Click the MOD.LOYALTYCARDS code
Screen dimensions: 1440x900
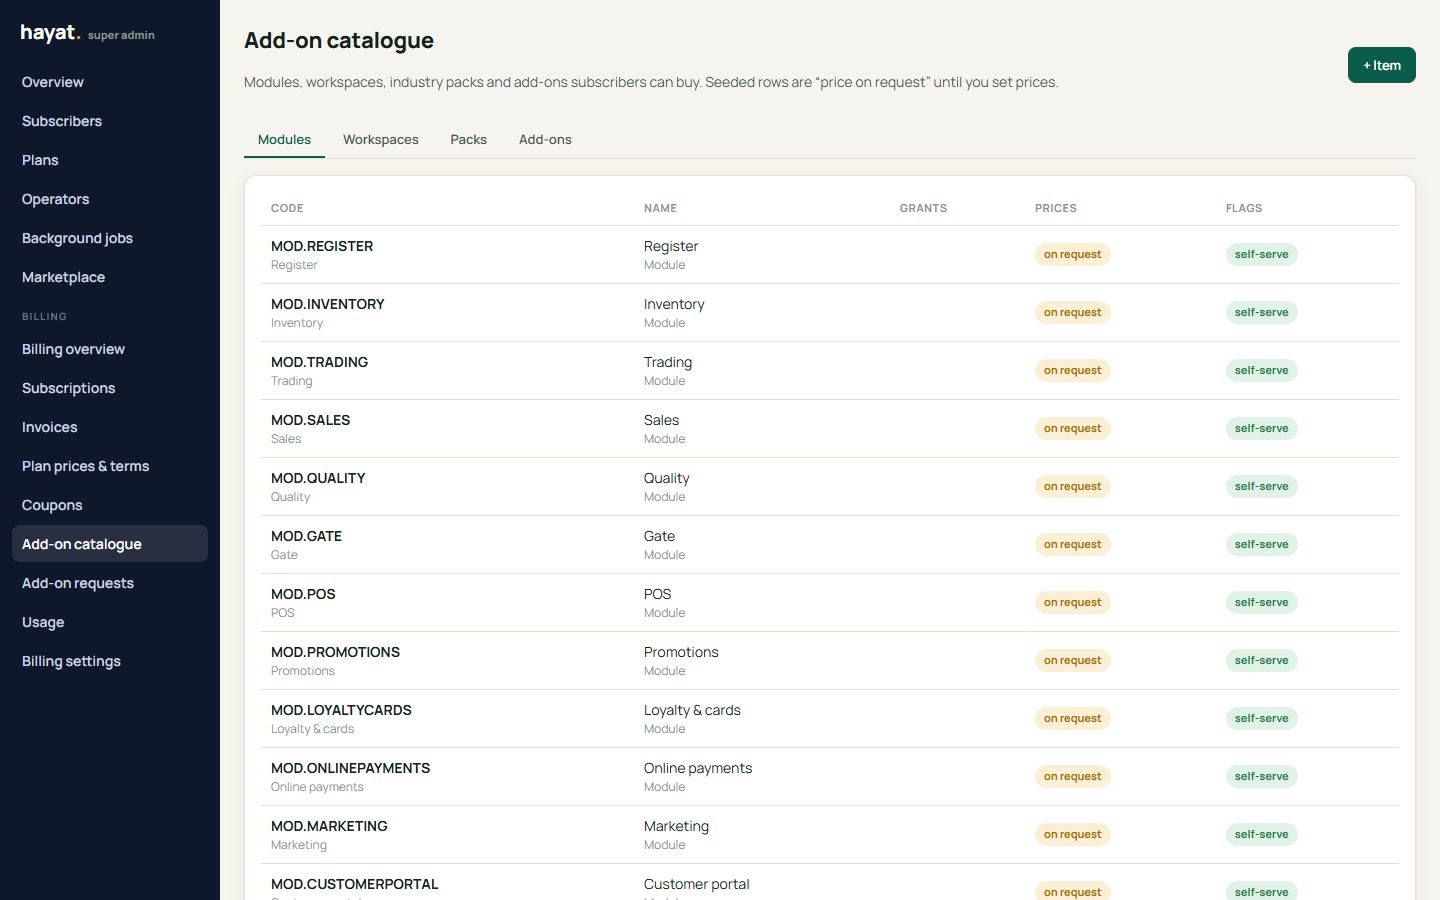tap(341, 710)
